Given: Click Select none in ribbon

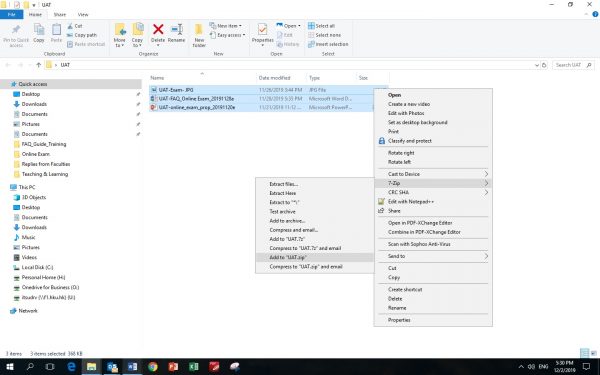Looking at the screenshot, I should click(324, 35).
